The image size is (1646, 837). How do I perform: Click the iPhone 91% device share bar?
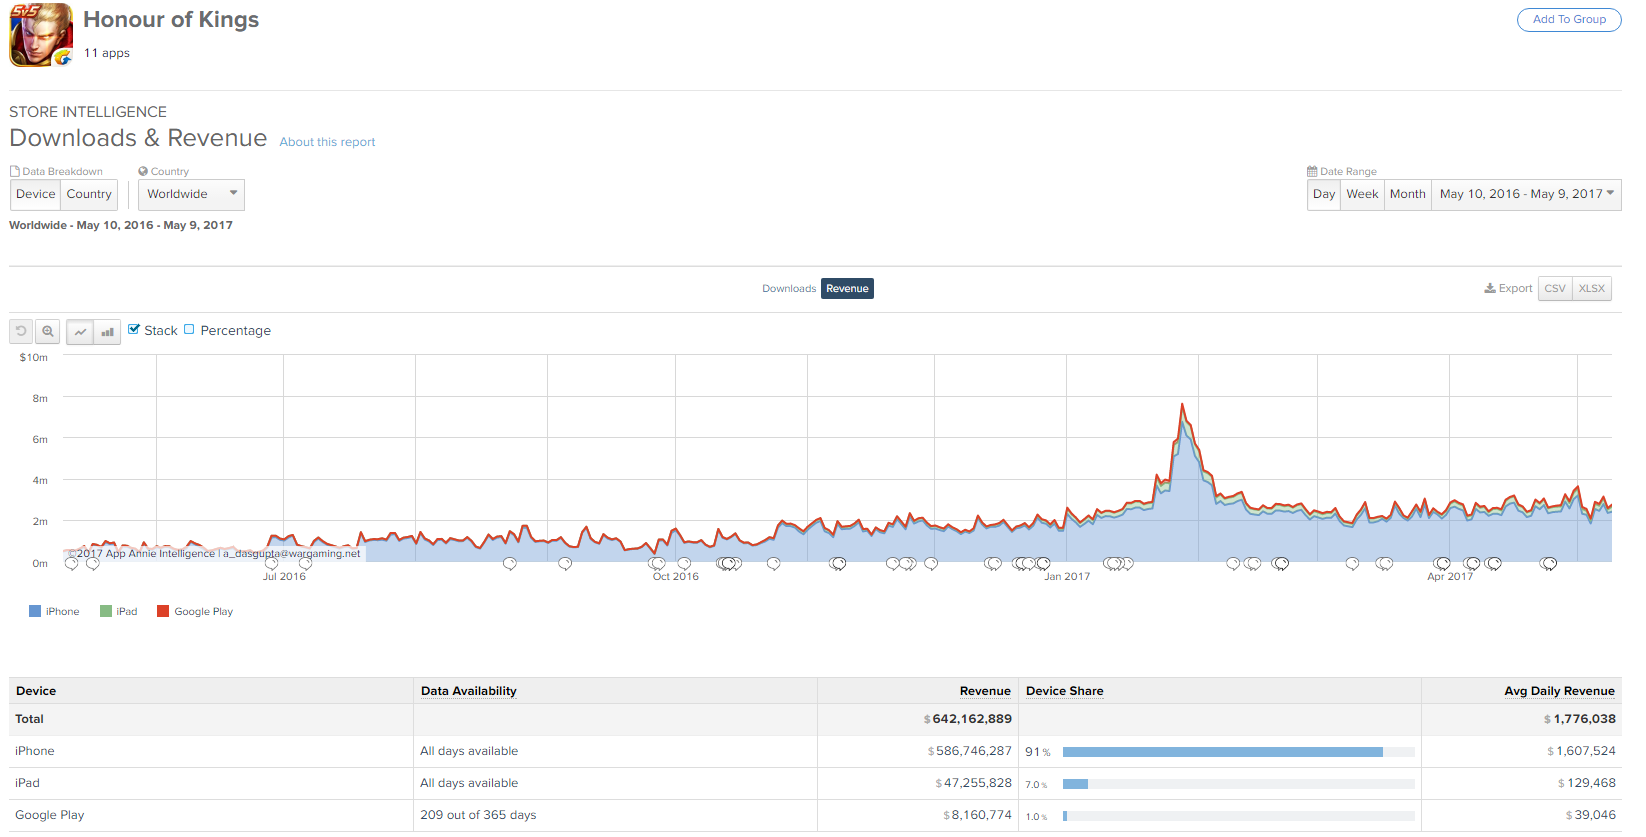tap(1222, 752)
